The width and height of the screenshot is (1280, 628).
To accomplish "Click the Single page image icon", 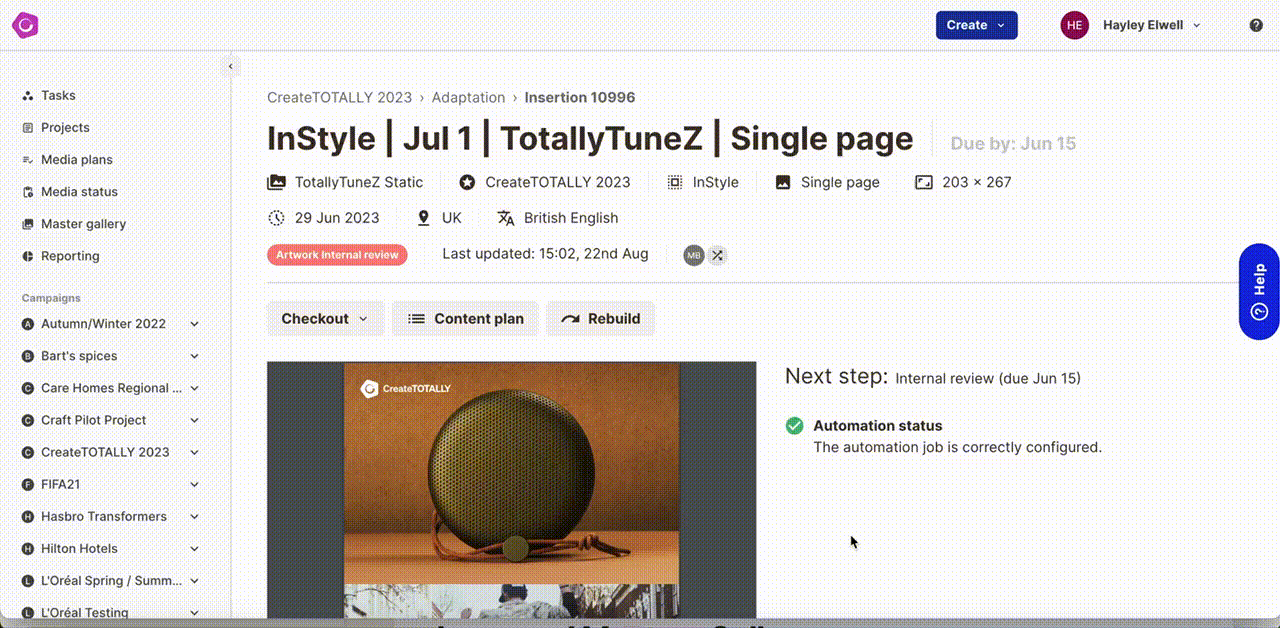I will [x=783, y=182].
